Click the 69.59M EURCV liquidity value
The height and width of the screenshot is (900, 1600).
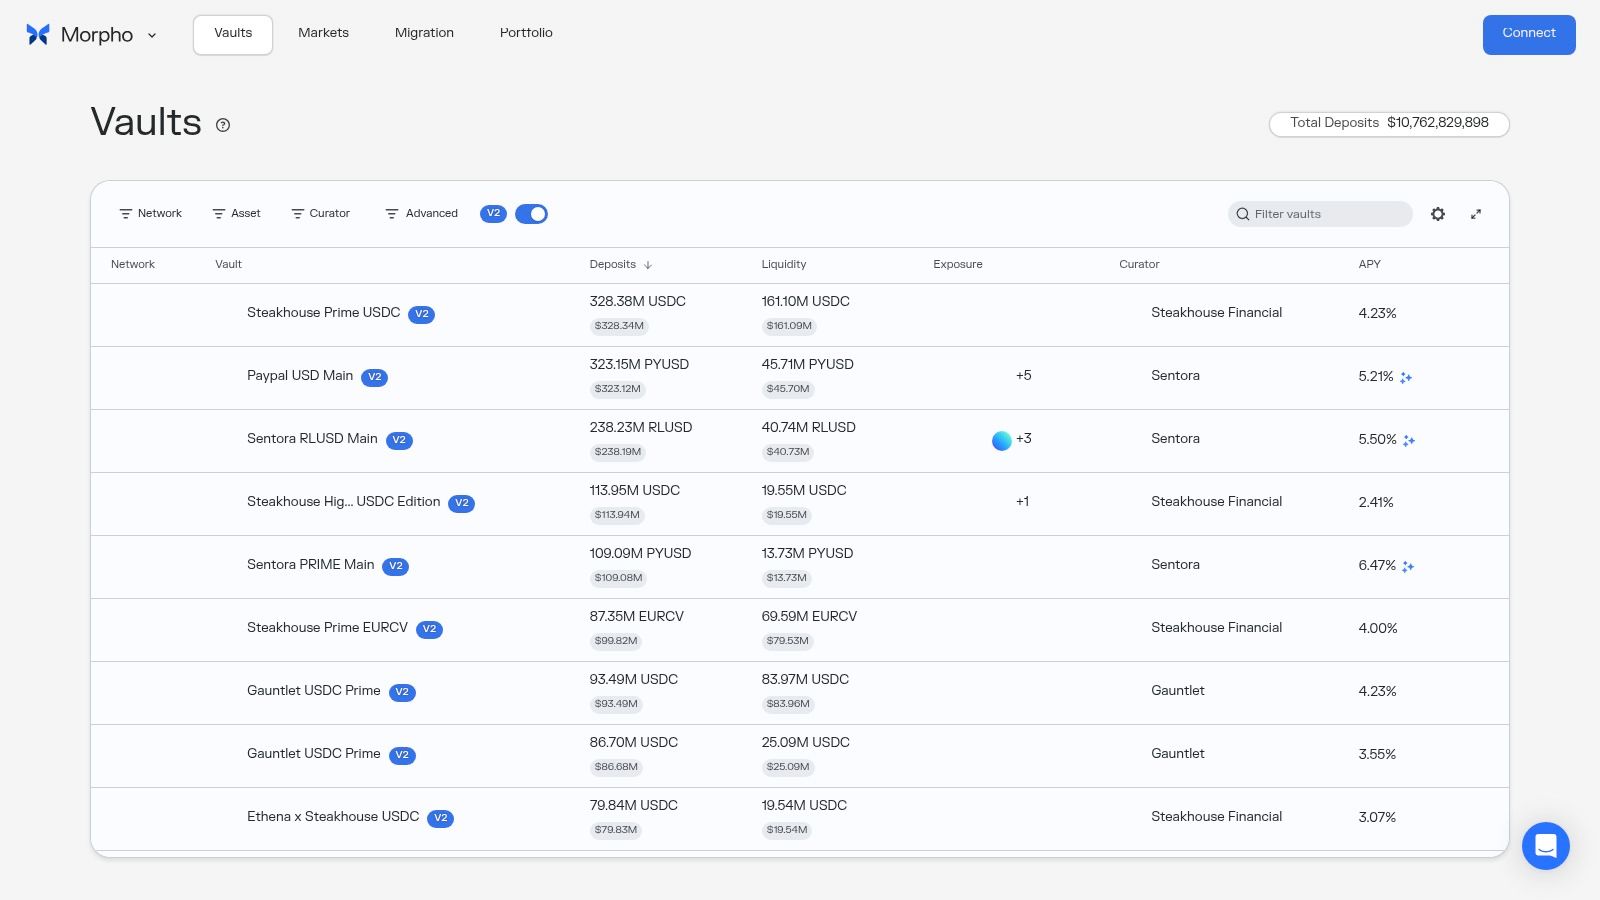[809, 617]
